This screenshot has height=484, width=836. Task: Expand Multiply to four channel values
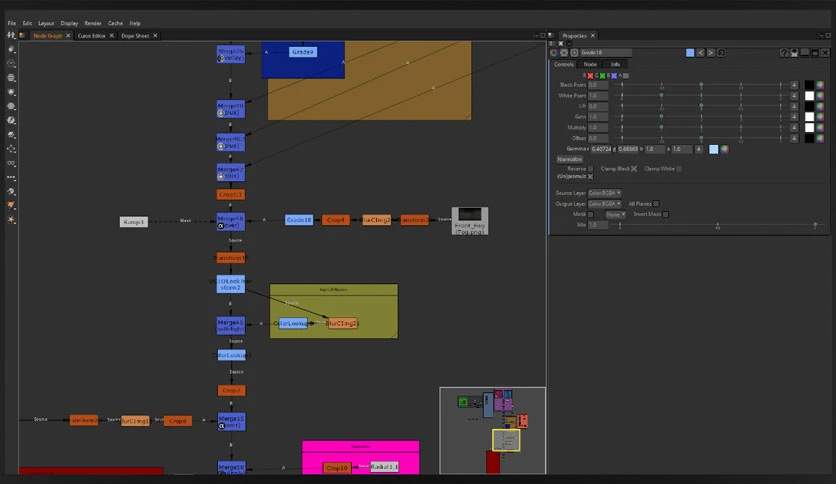(x=794, y=127)
